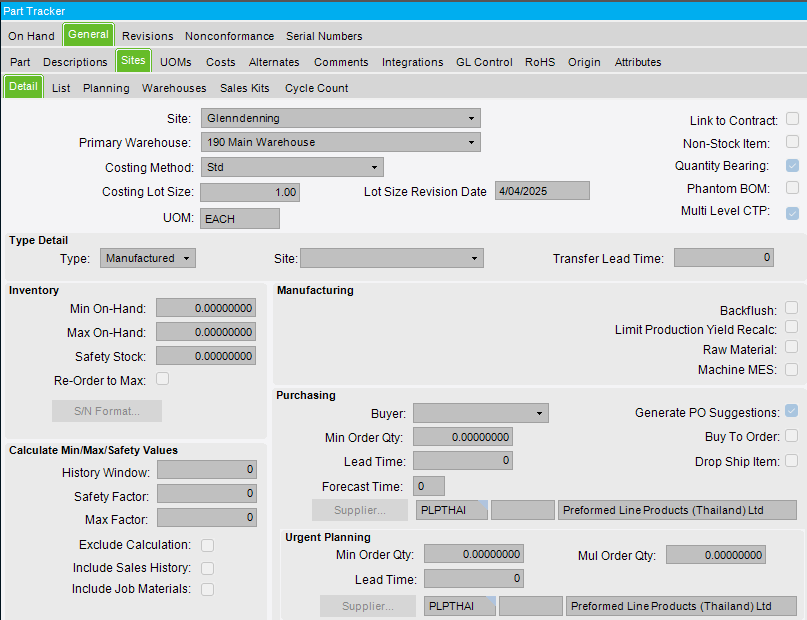The height and width of the screenshot is (620, 807).
Task: Toggle the Phantom BOM checkbox
Action: (793, 188)
